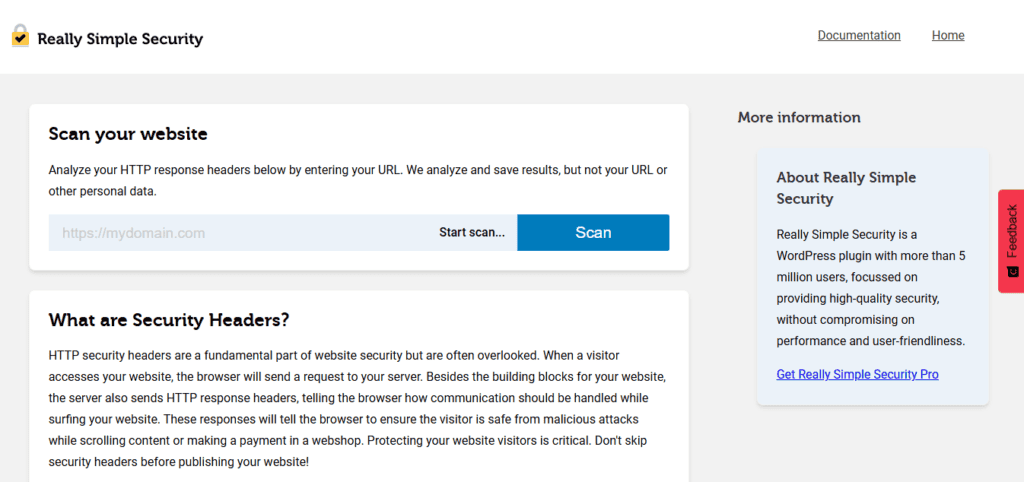Click the 'Start scan...' status text
Screen dimensions: 1024x482
(x=472, y=233)
